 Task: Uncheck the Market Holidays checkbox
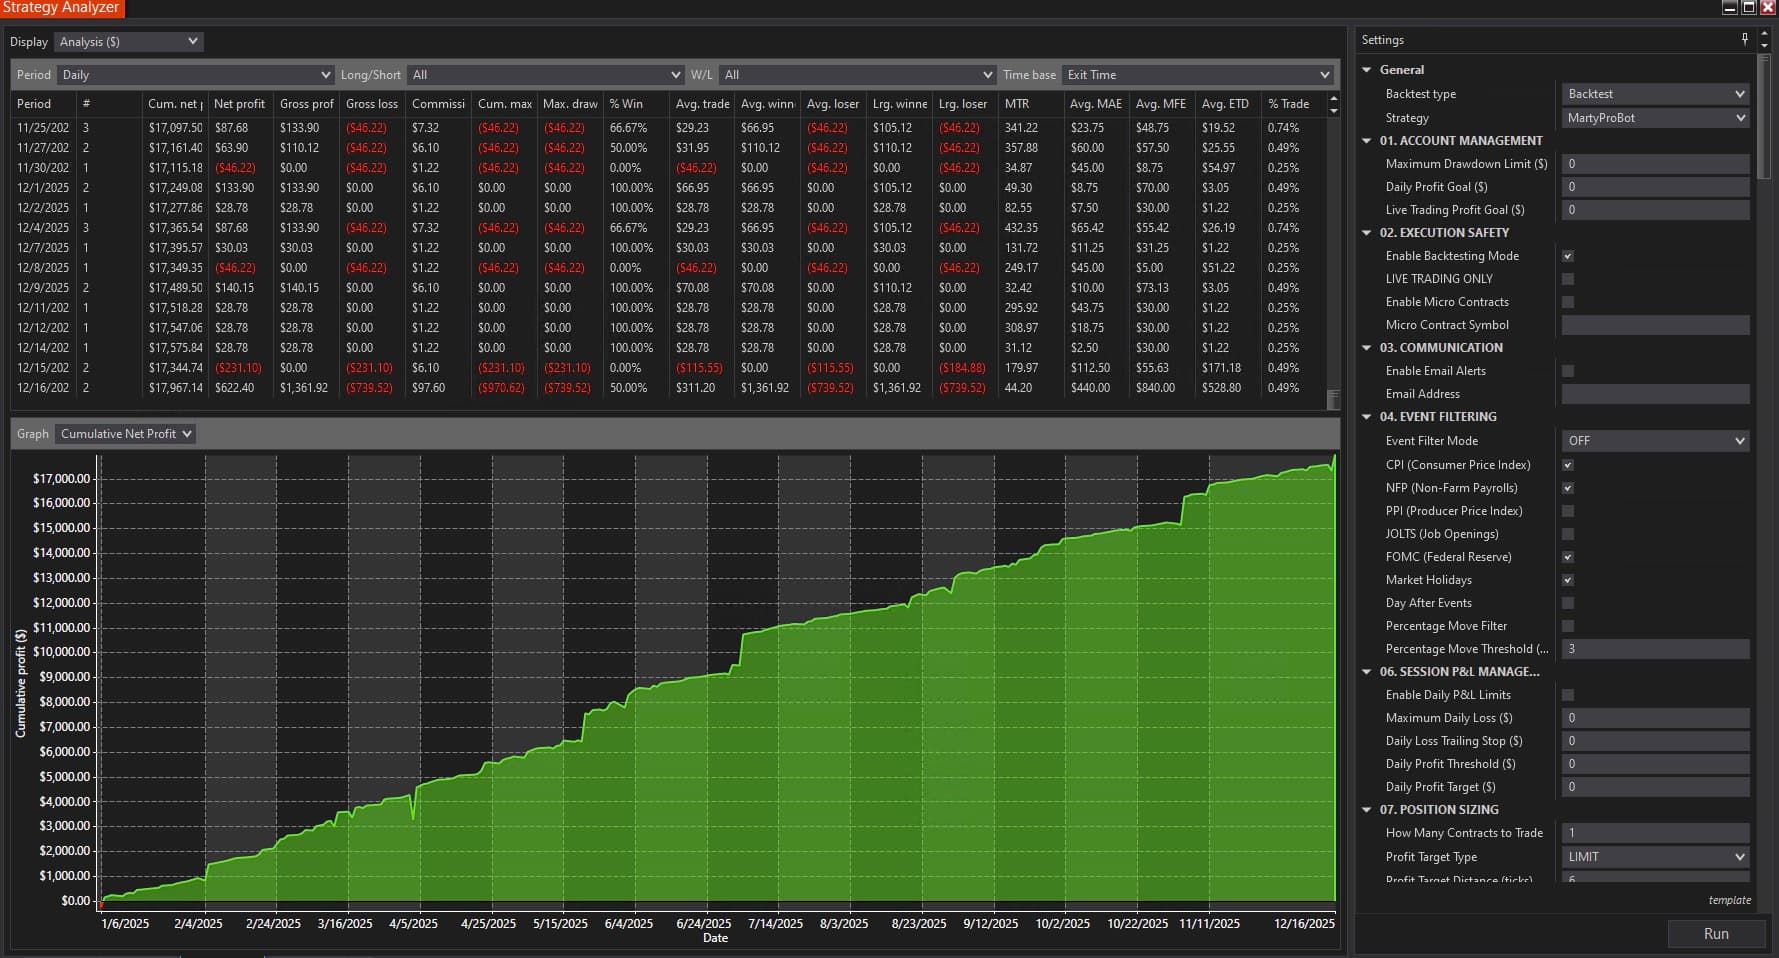tap(1567, 580)
